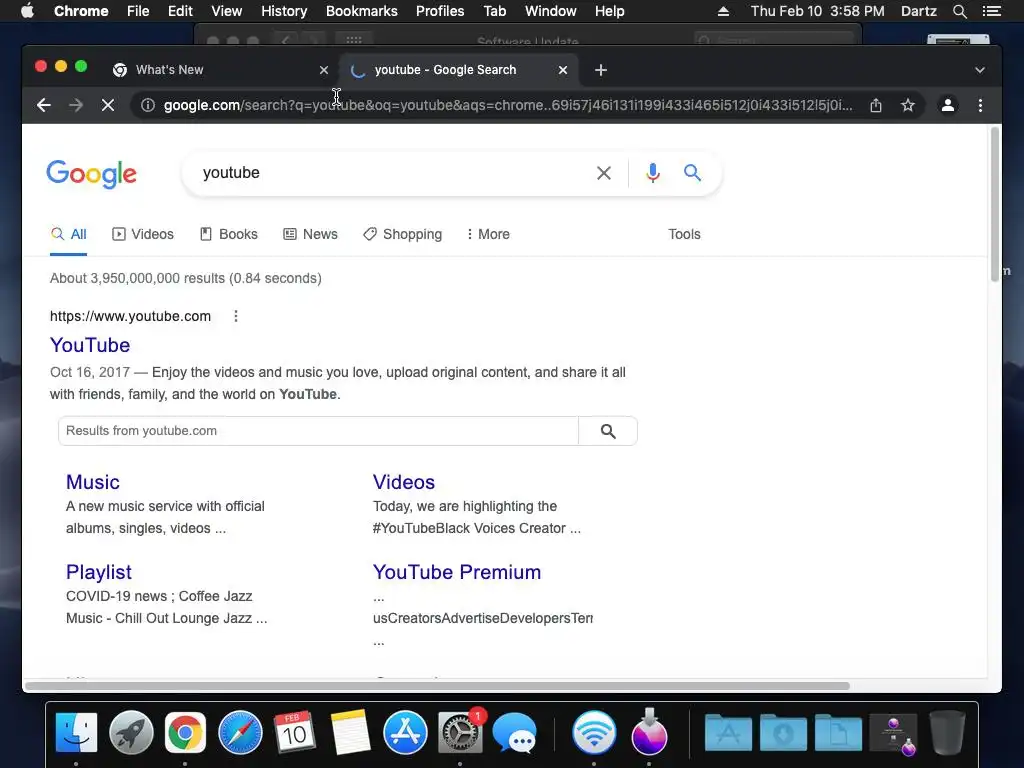Open Notes from the Dock

click(x=350, y=732)
